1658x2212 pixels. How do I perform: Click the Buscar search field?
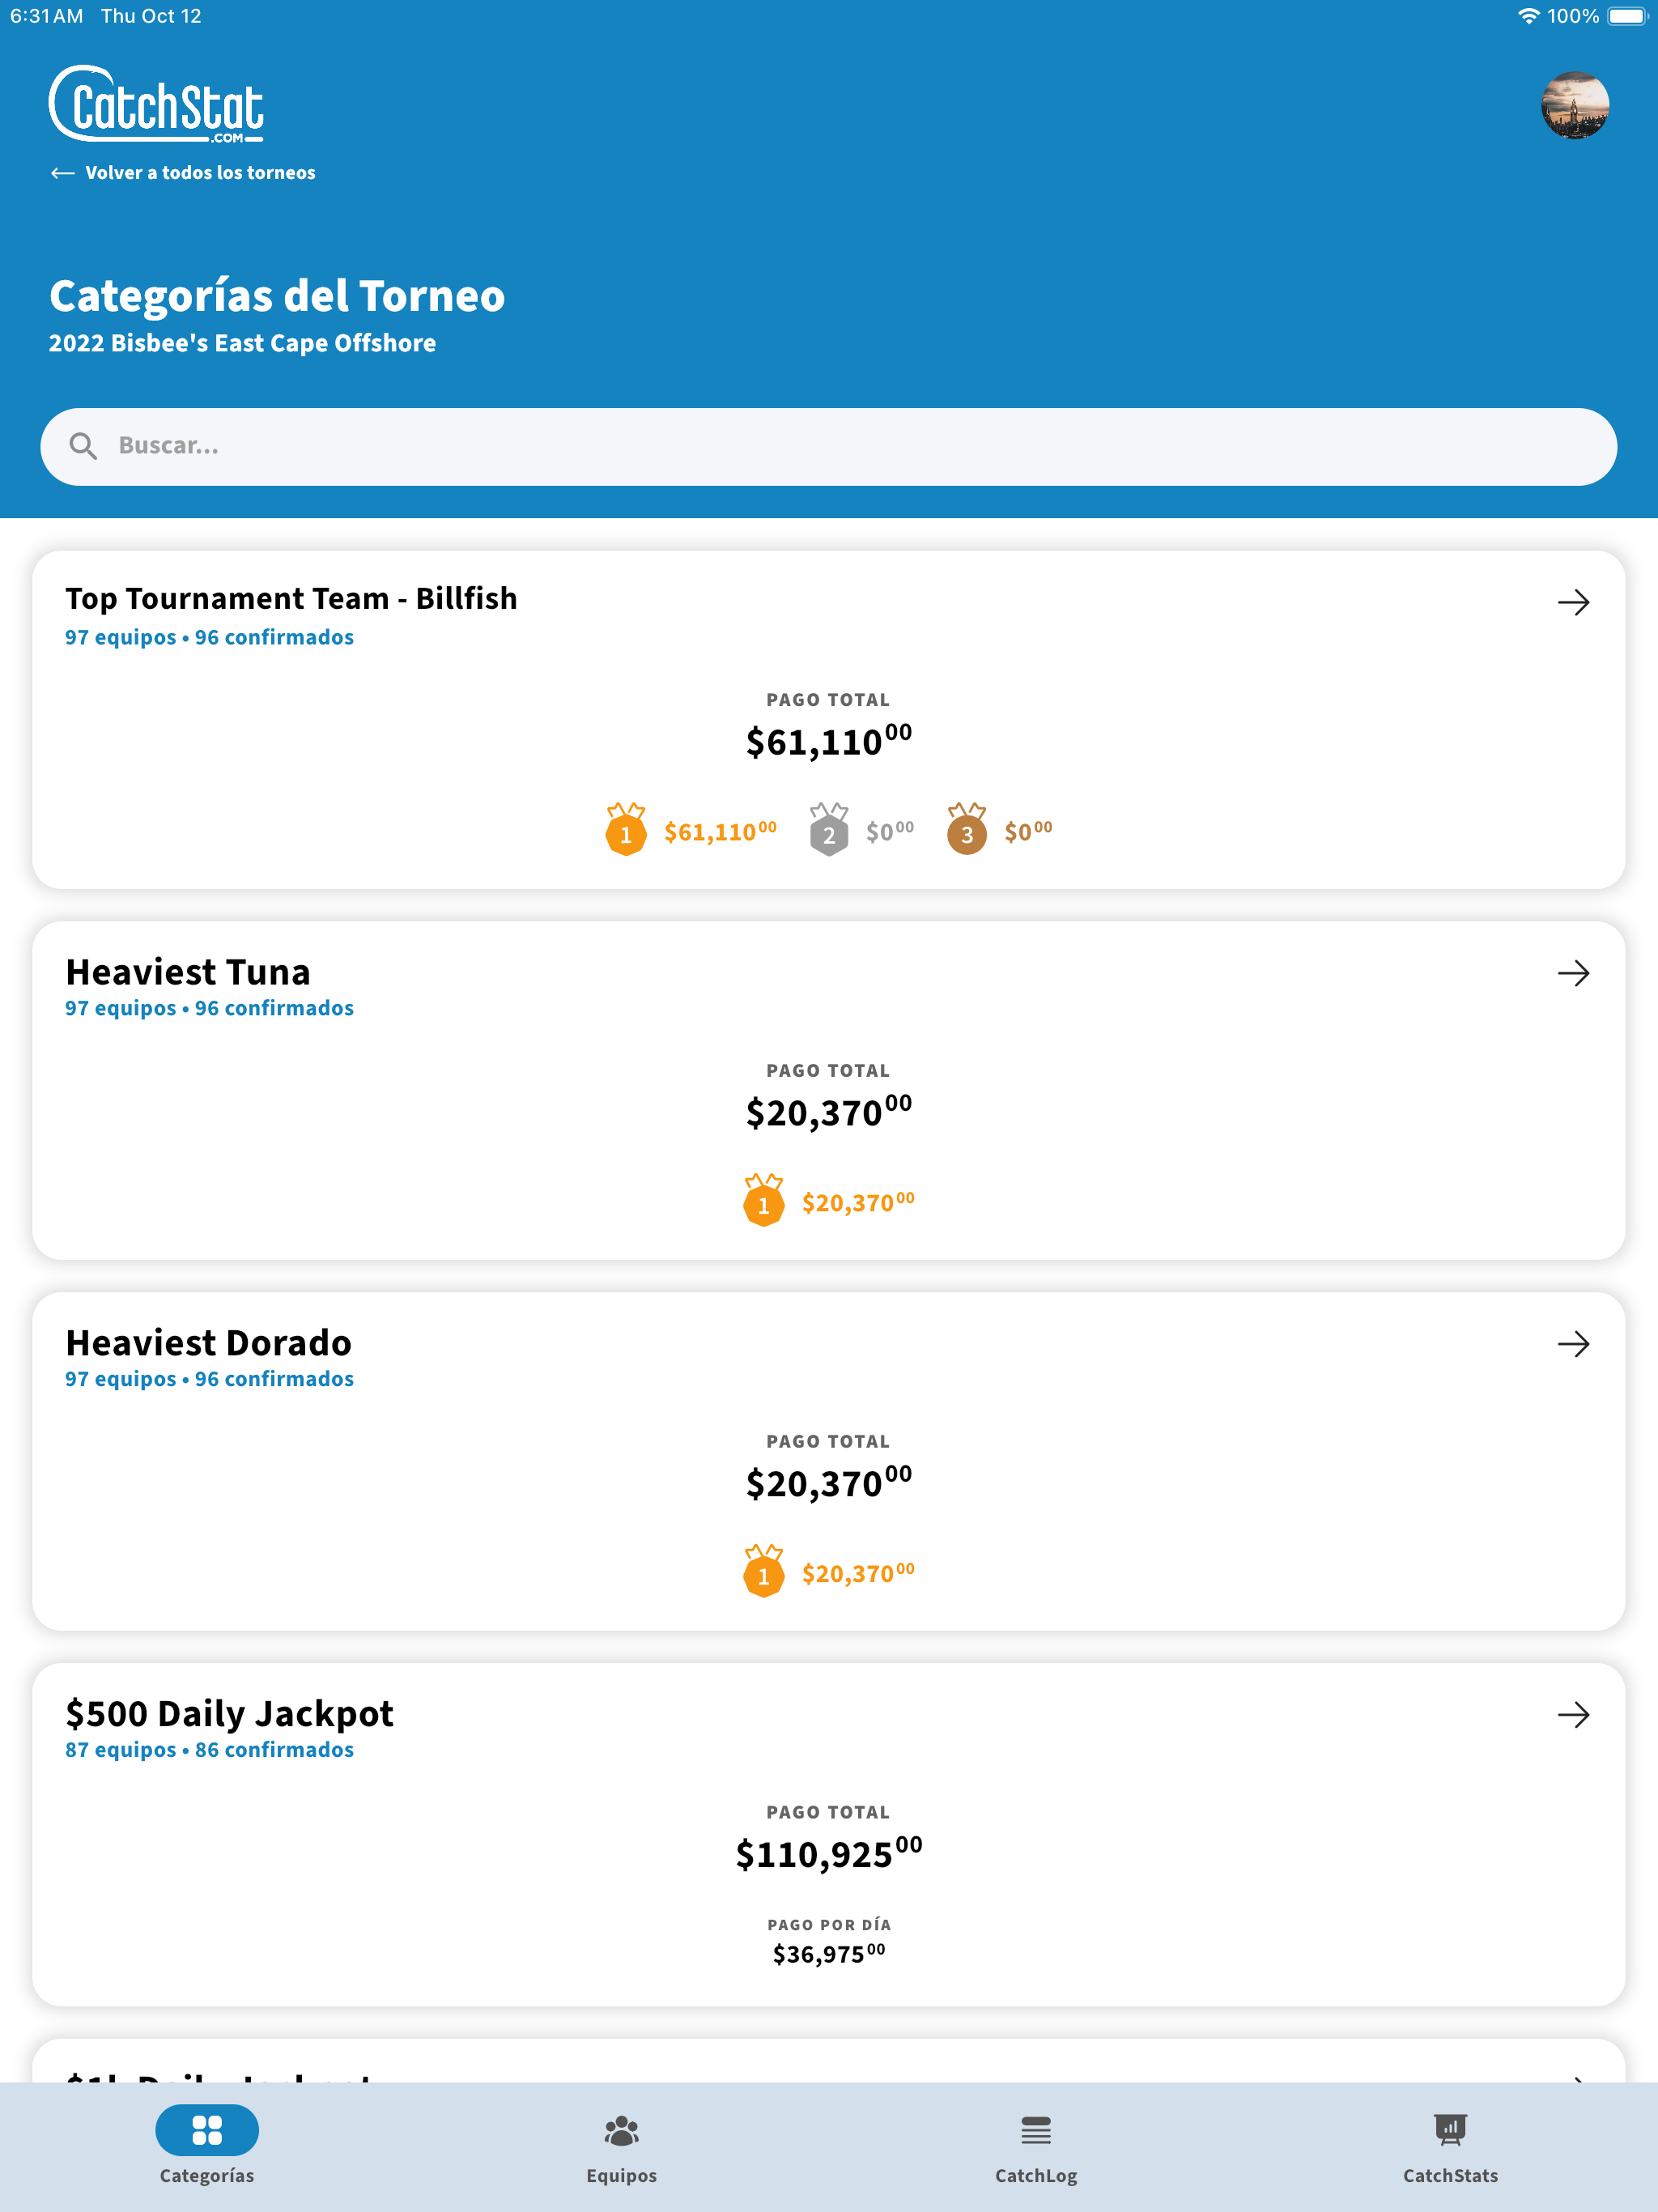tap(828, 446)
